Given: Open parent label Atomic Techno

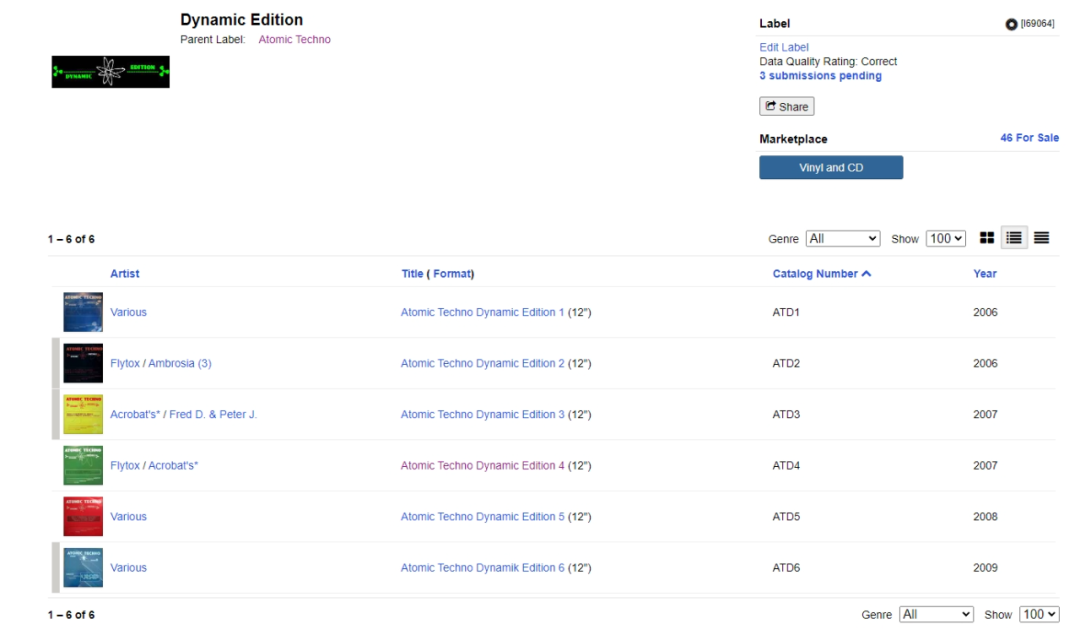Looking at the screenshot, I should tap(294, 39).
